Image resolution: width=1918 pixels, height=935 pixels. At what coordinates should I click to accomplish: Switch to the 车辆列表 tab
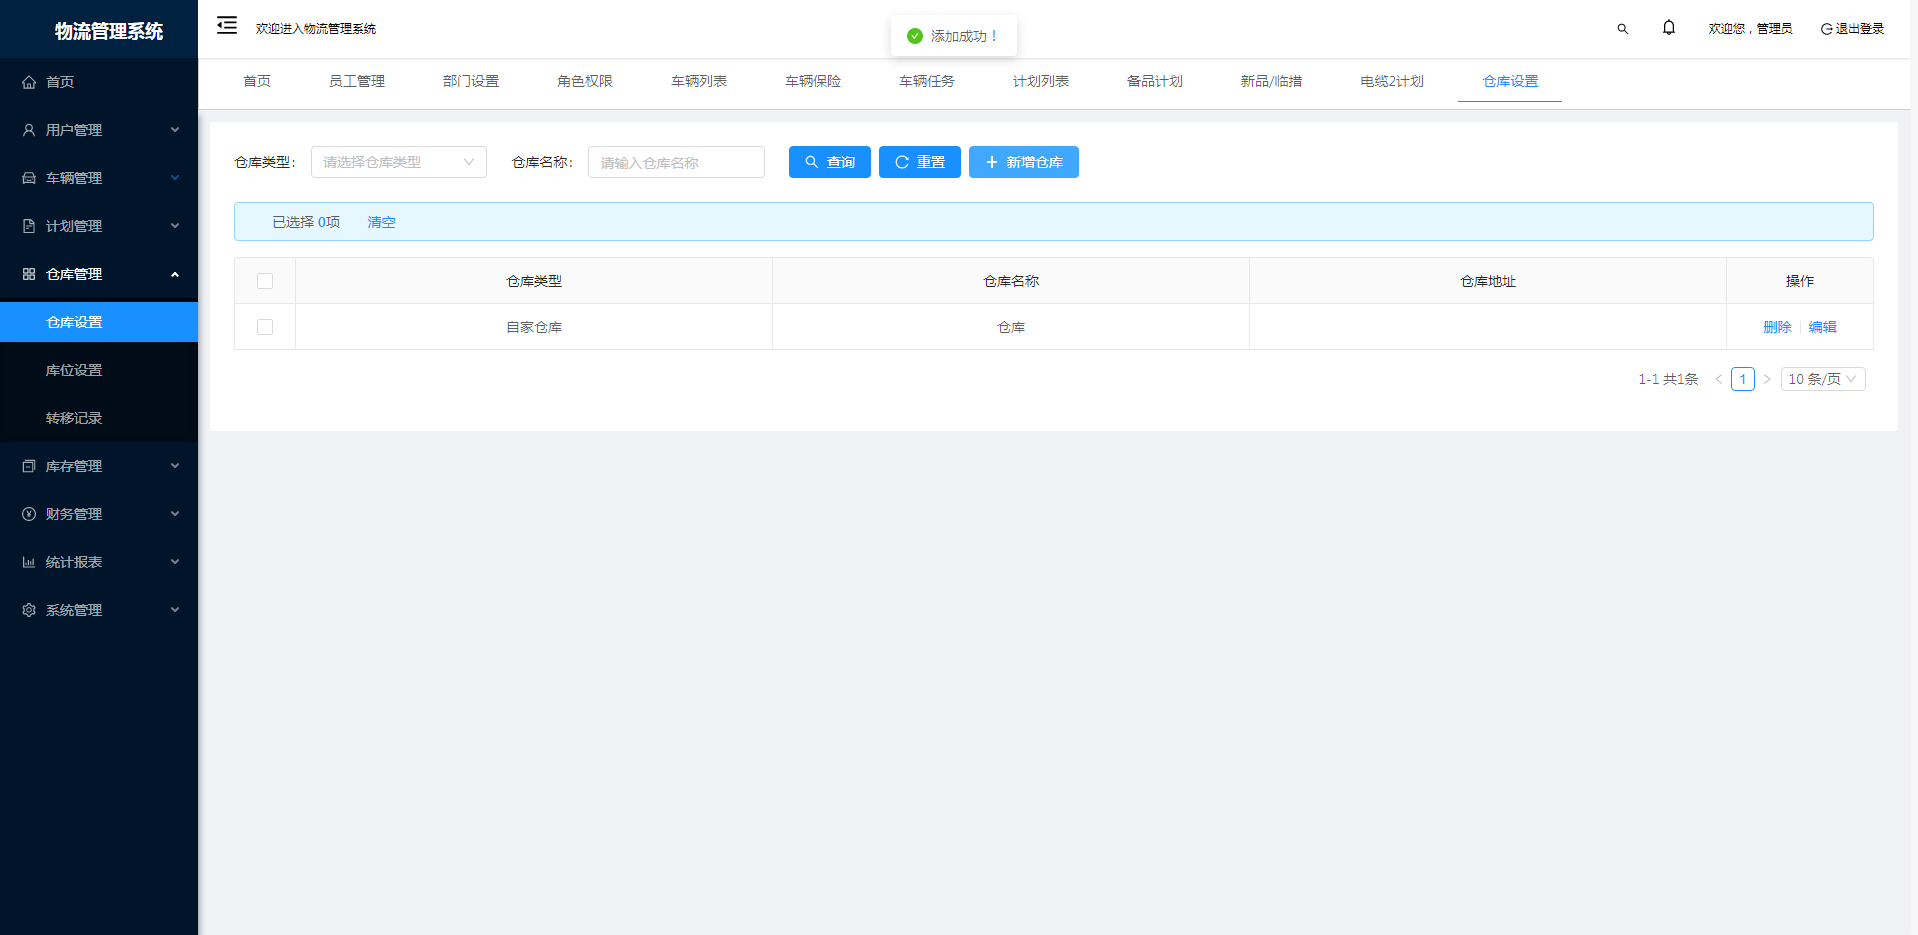699,81
